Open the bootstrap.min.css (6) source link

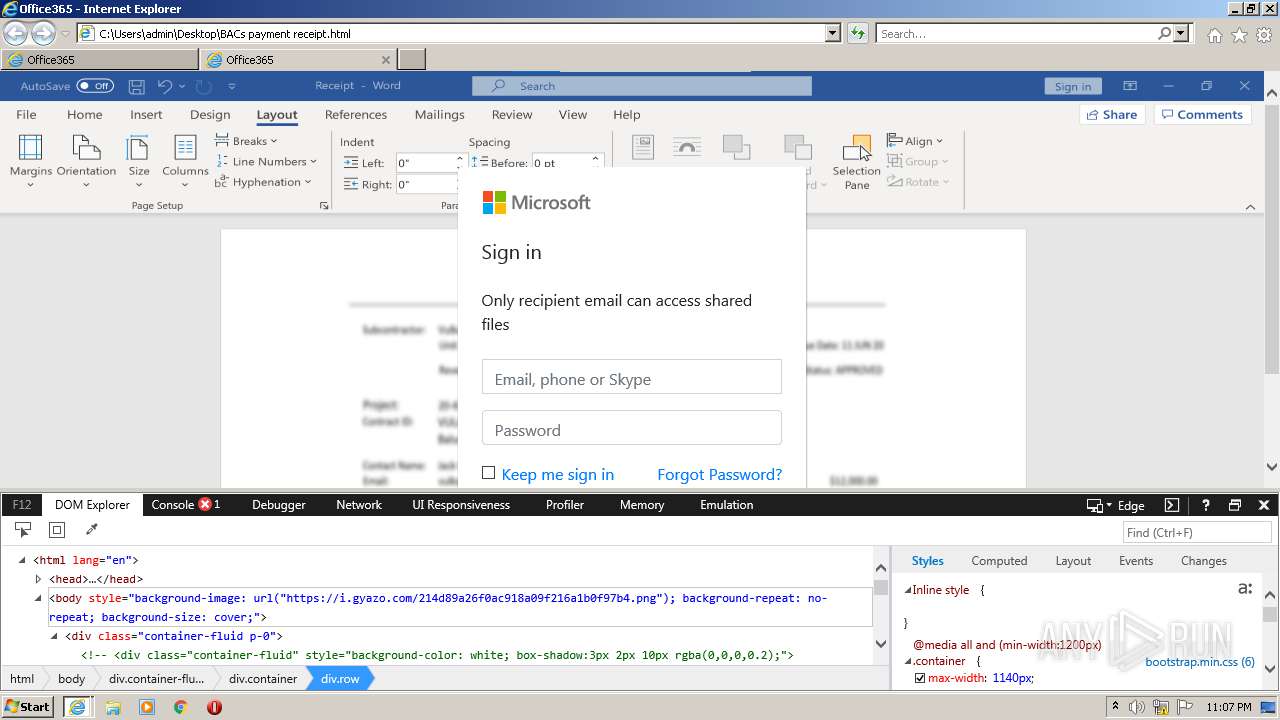coord(1199,662)
